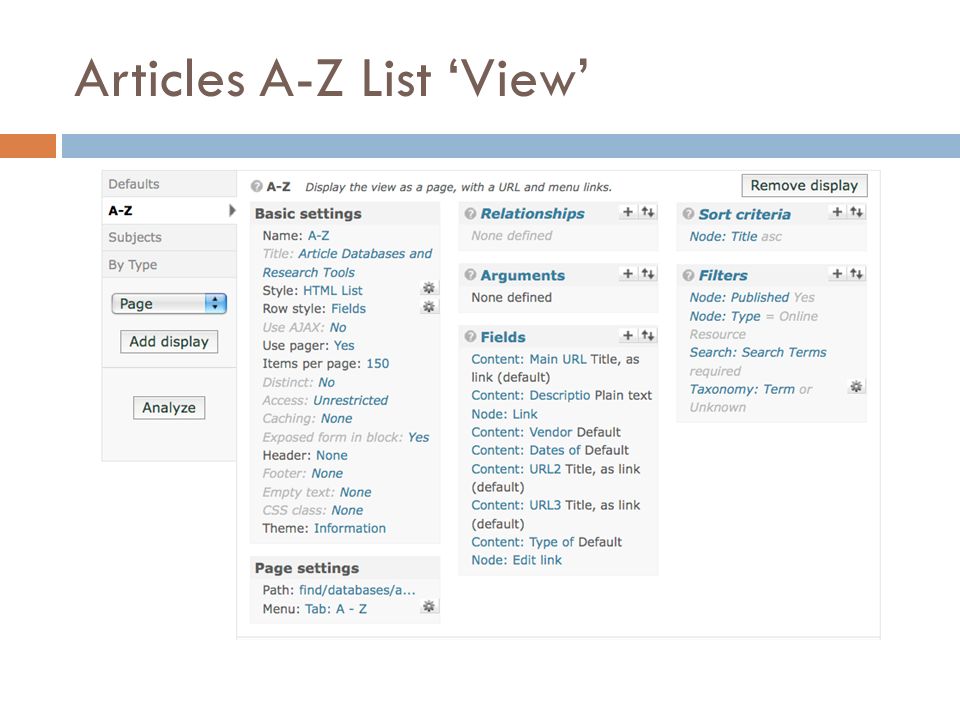Open Relationships help icon

[x=470, y=214]
